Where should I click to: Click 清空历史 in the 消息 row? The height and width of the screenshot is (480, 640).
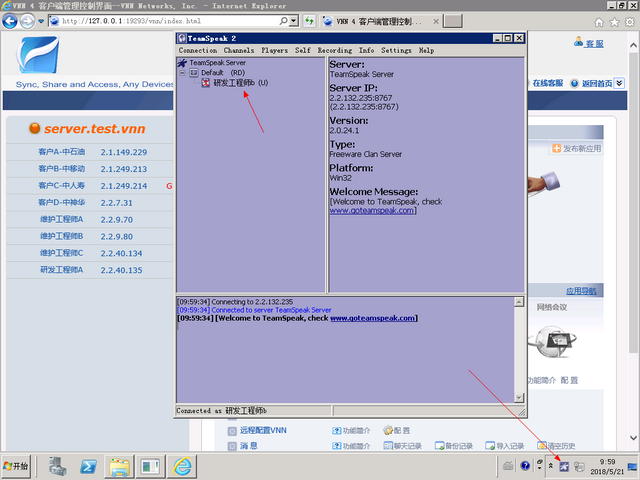556,446
